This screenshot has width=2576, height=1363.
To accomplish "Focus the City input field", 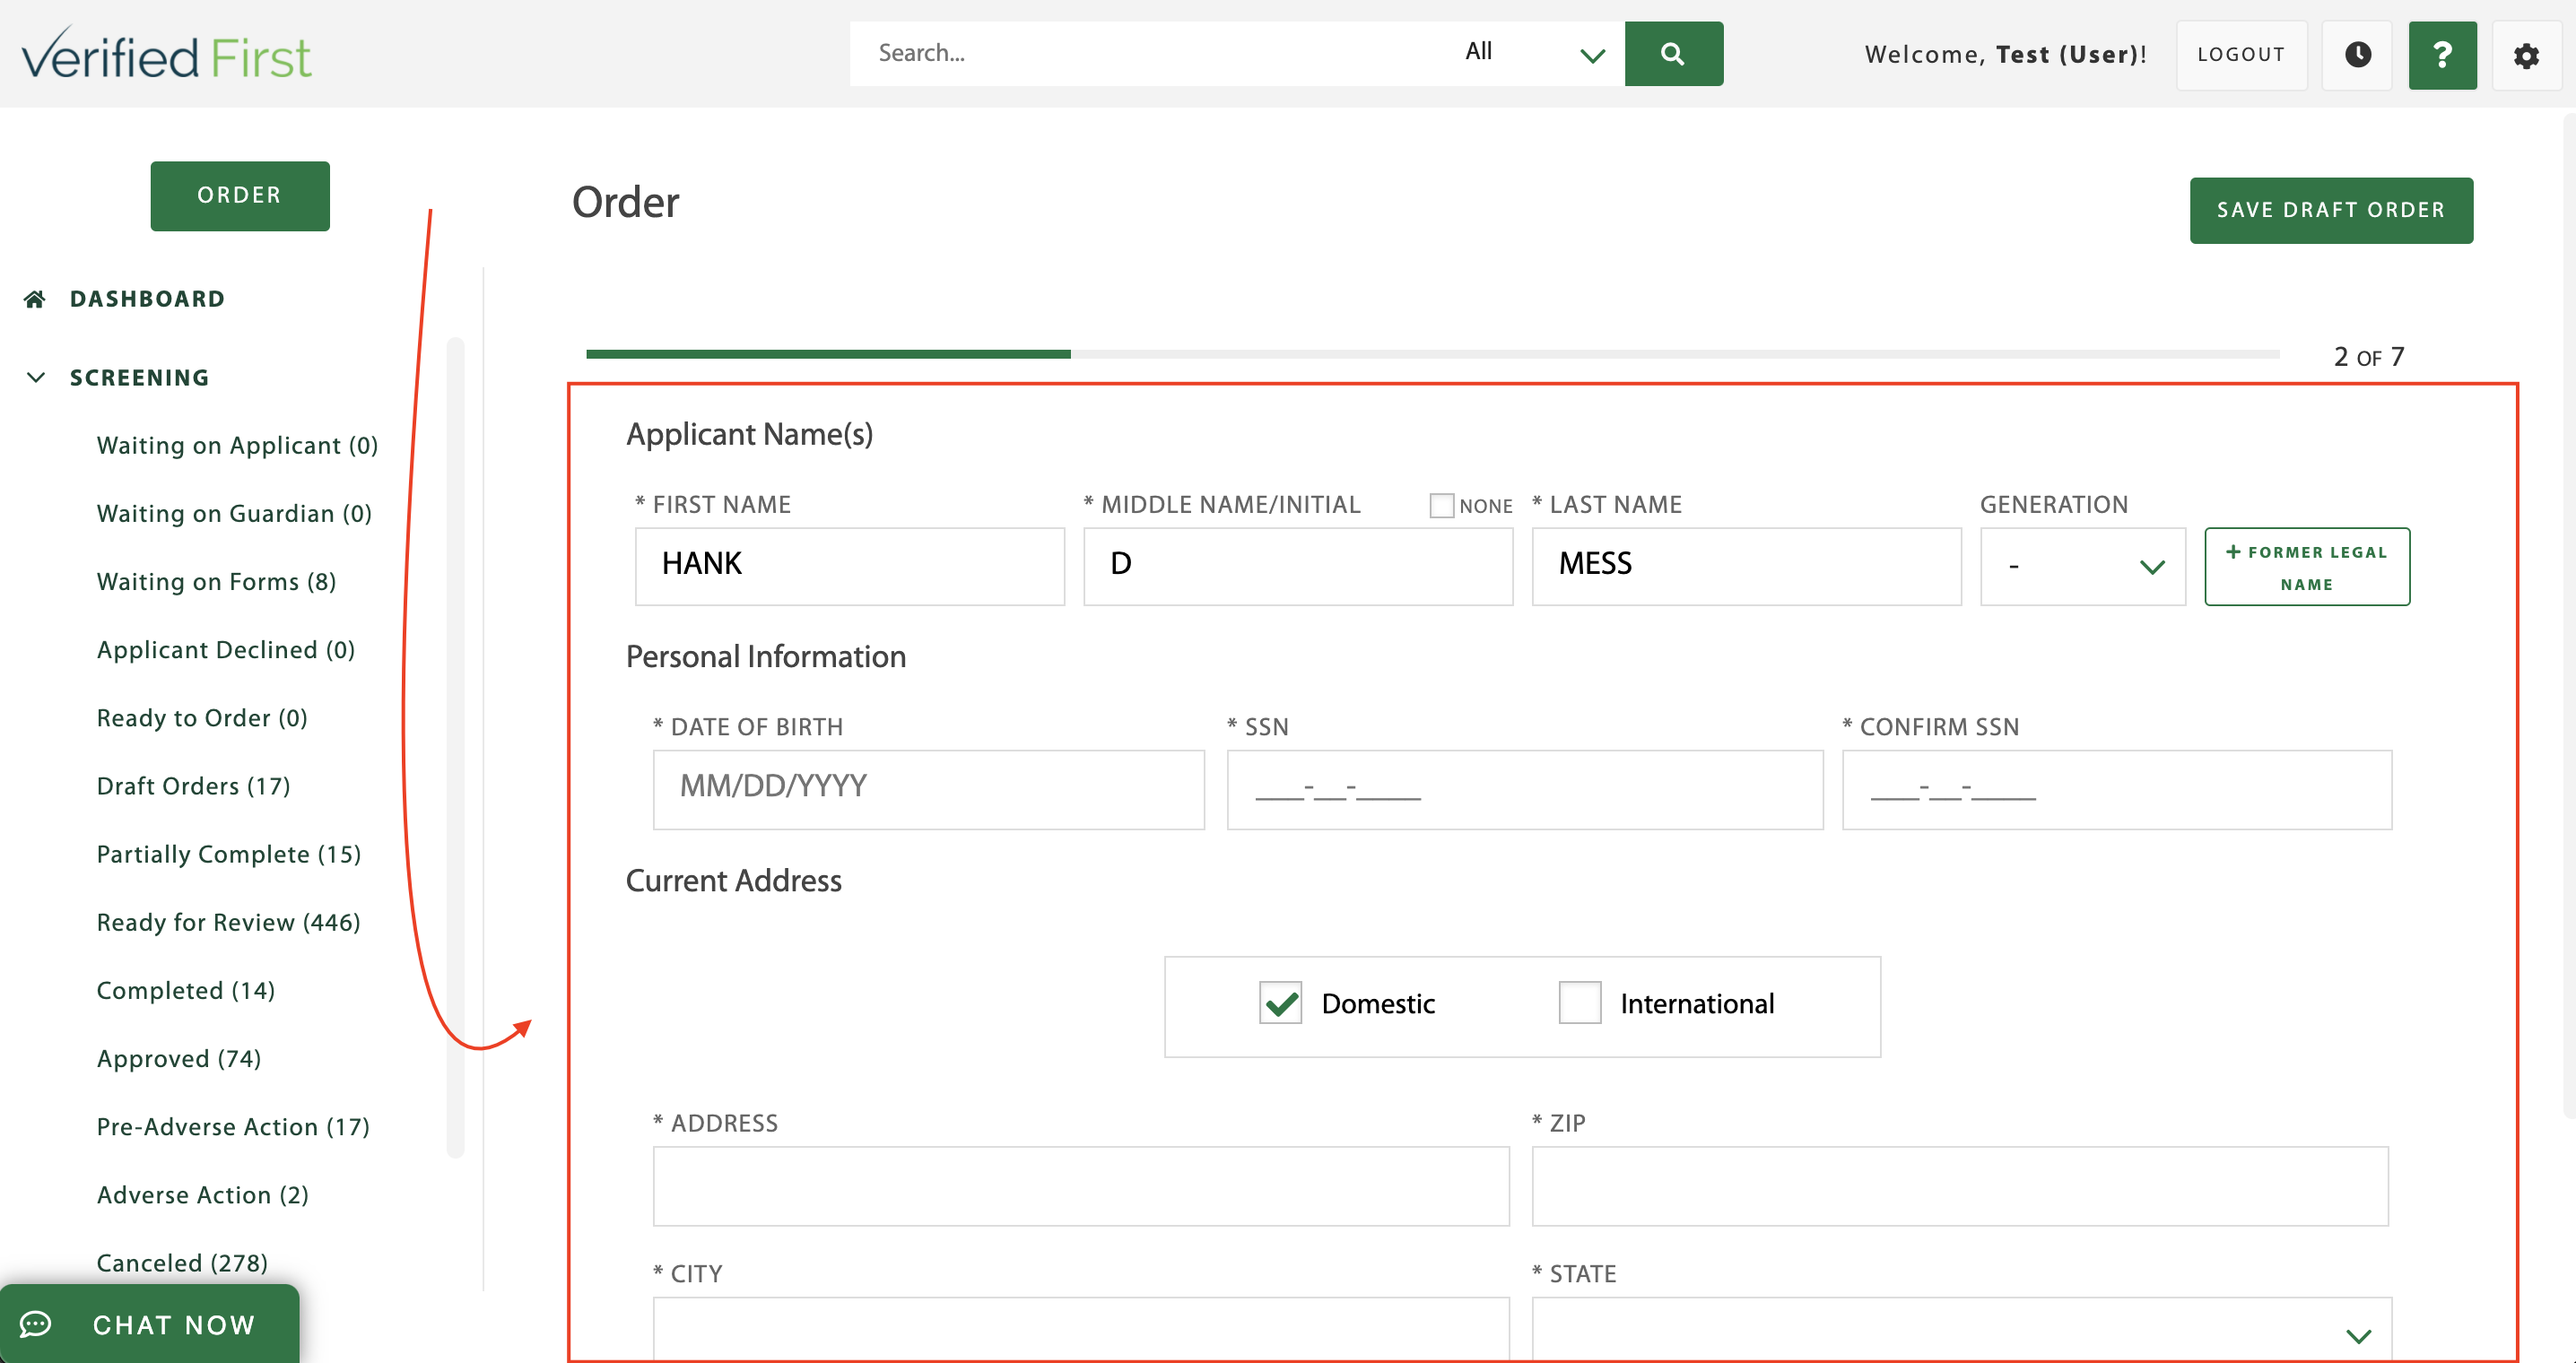I will click(x=1081, y=1331).
